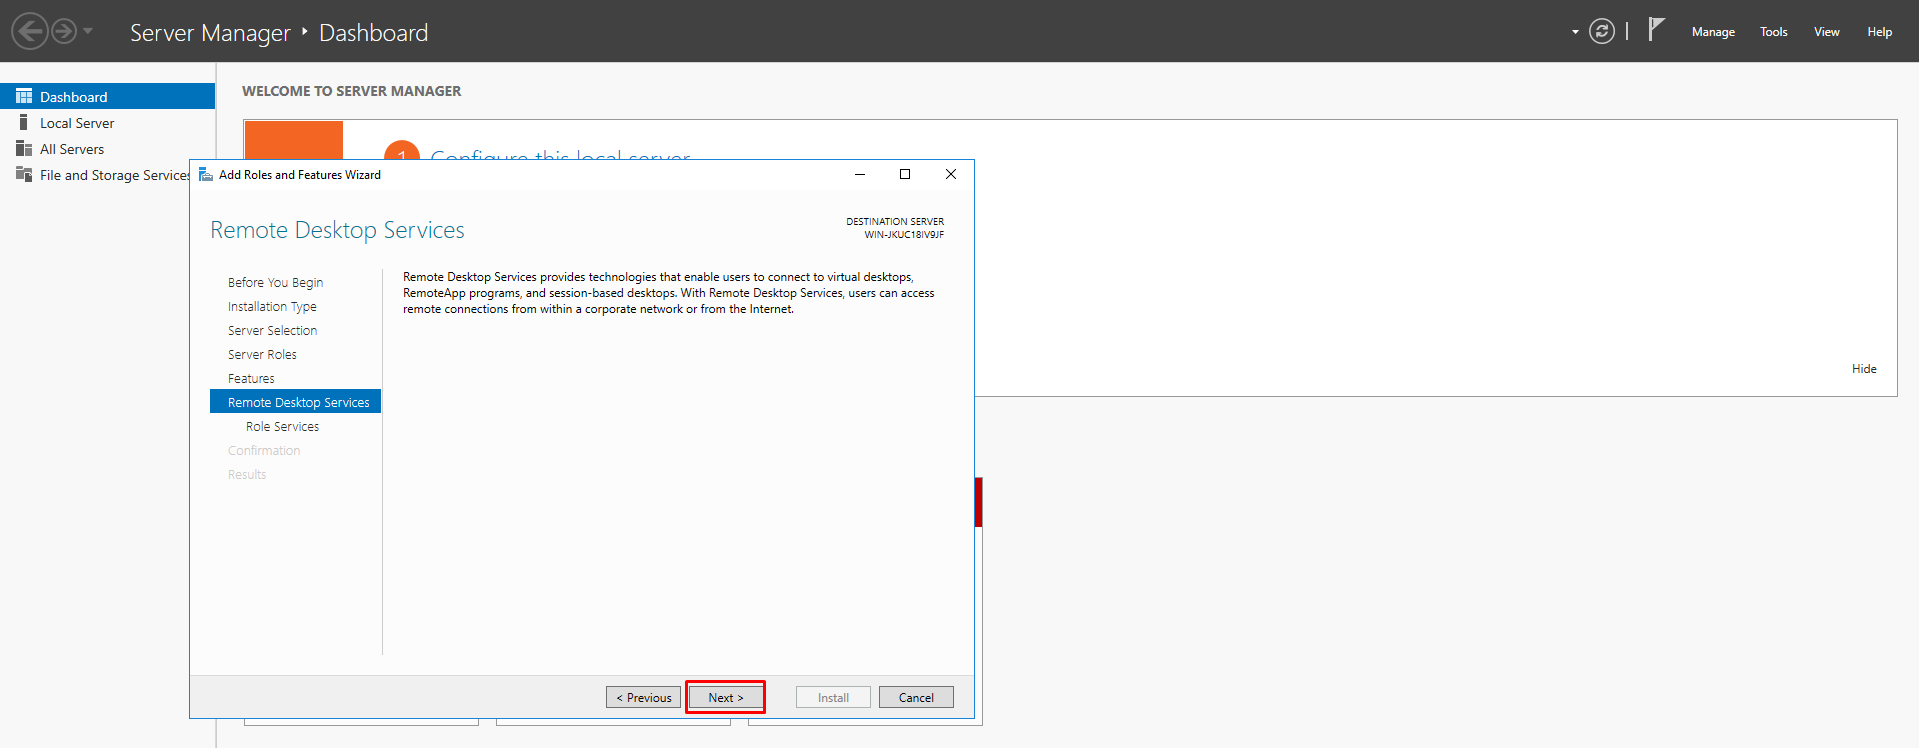Click the WELCOME TO SERVER MANAGER heading
The image size is (1919, 748).
352,91
